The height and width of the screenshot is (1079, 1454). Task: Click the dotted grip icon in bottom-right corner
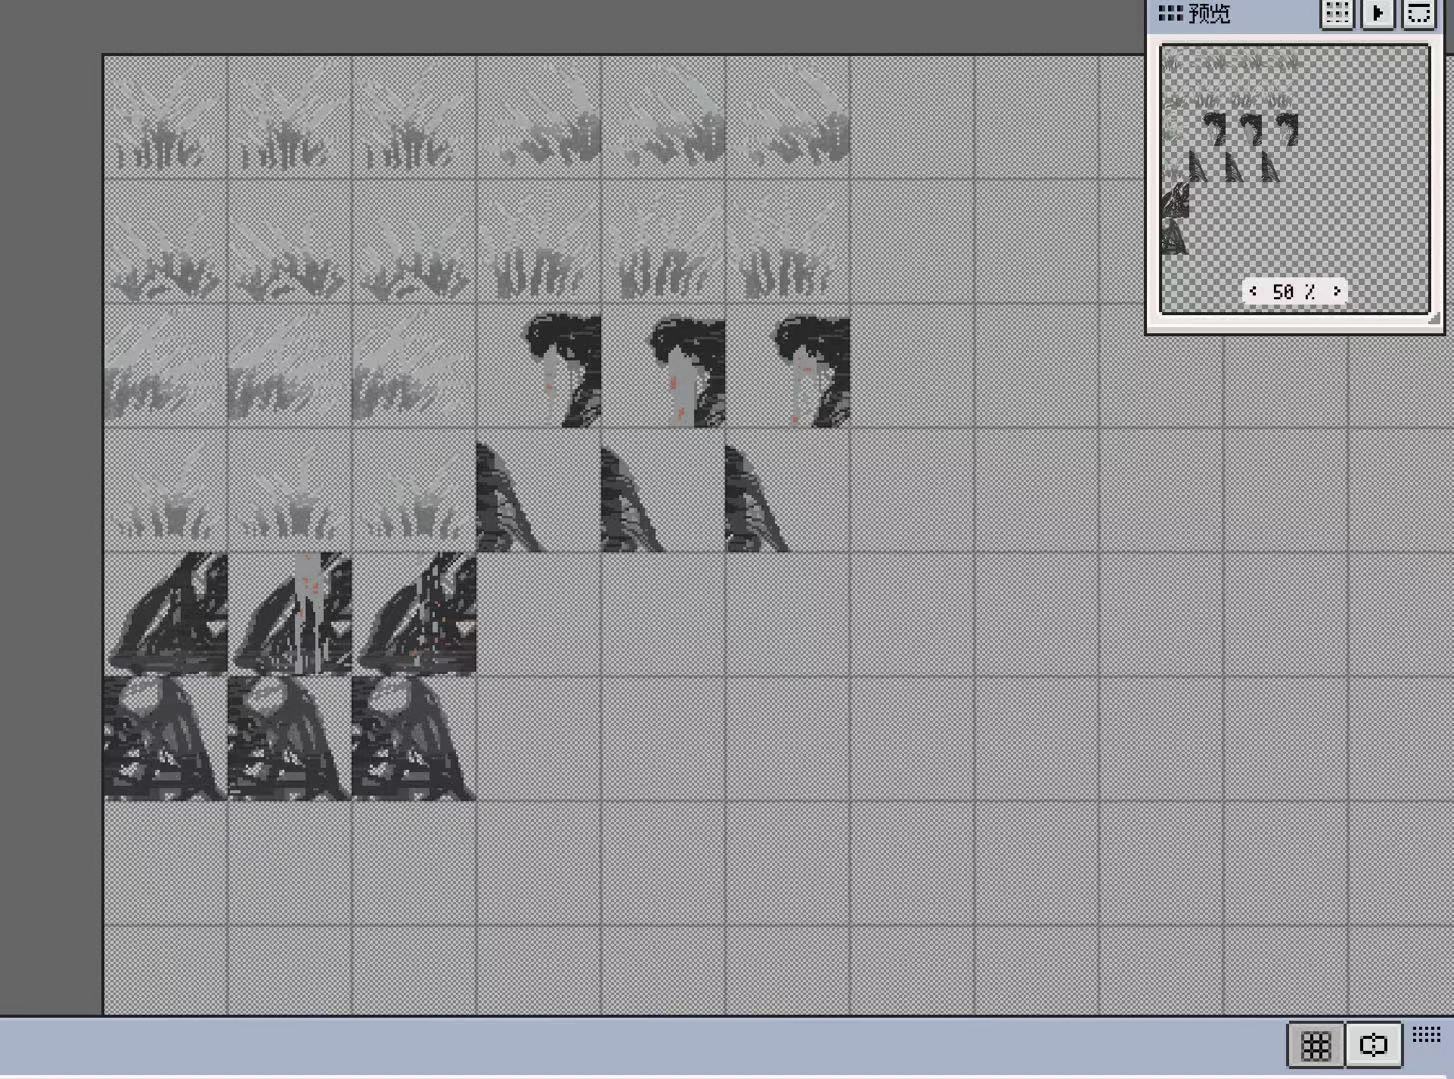click(1426, 1034)
